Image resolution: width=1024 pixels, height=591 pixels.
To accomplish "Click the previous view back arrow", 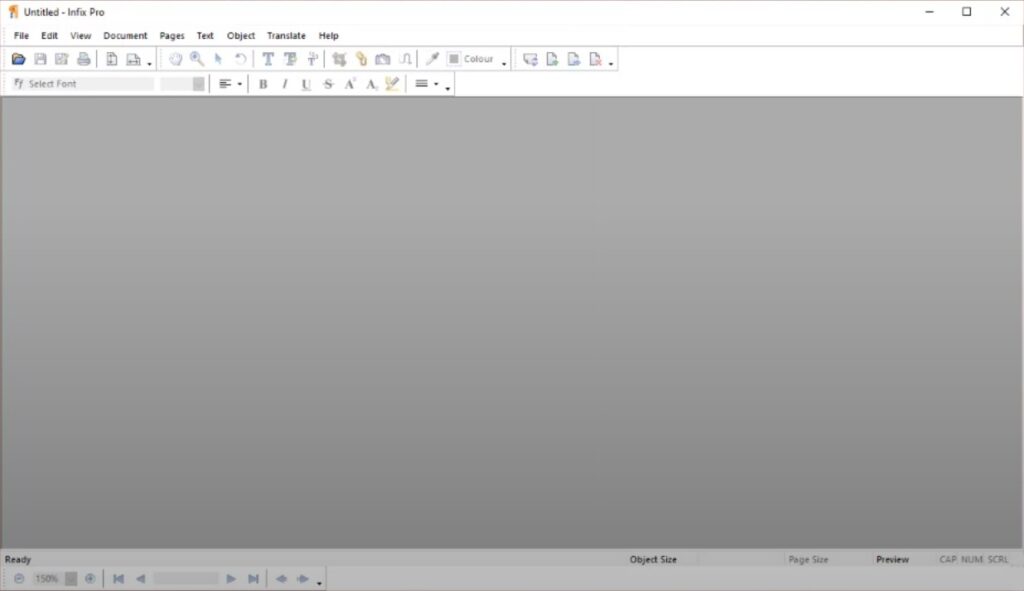I will (x=281, y=579).
